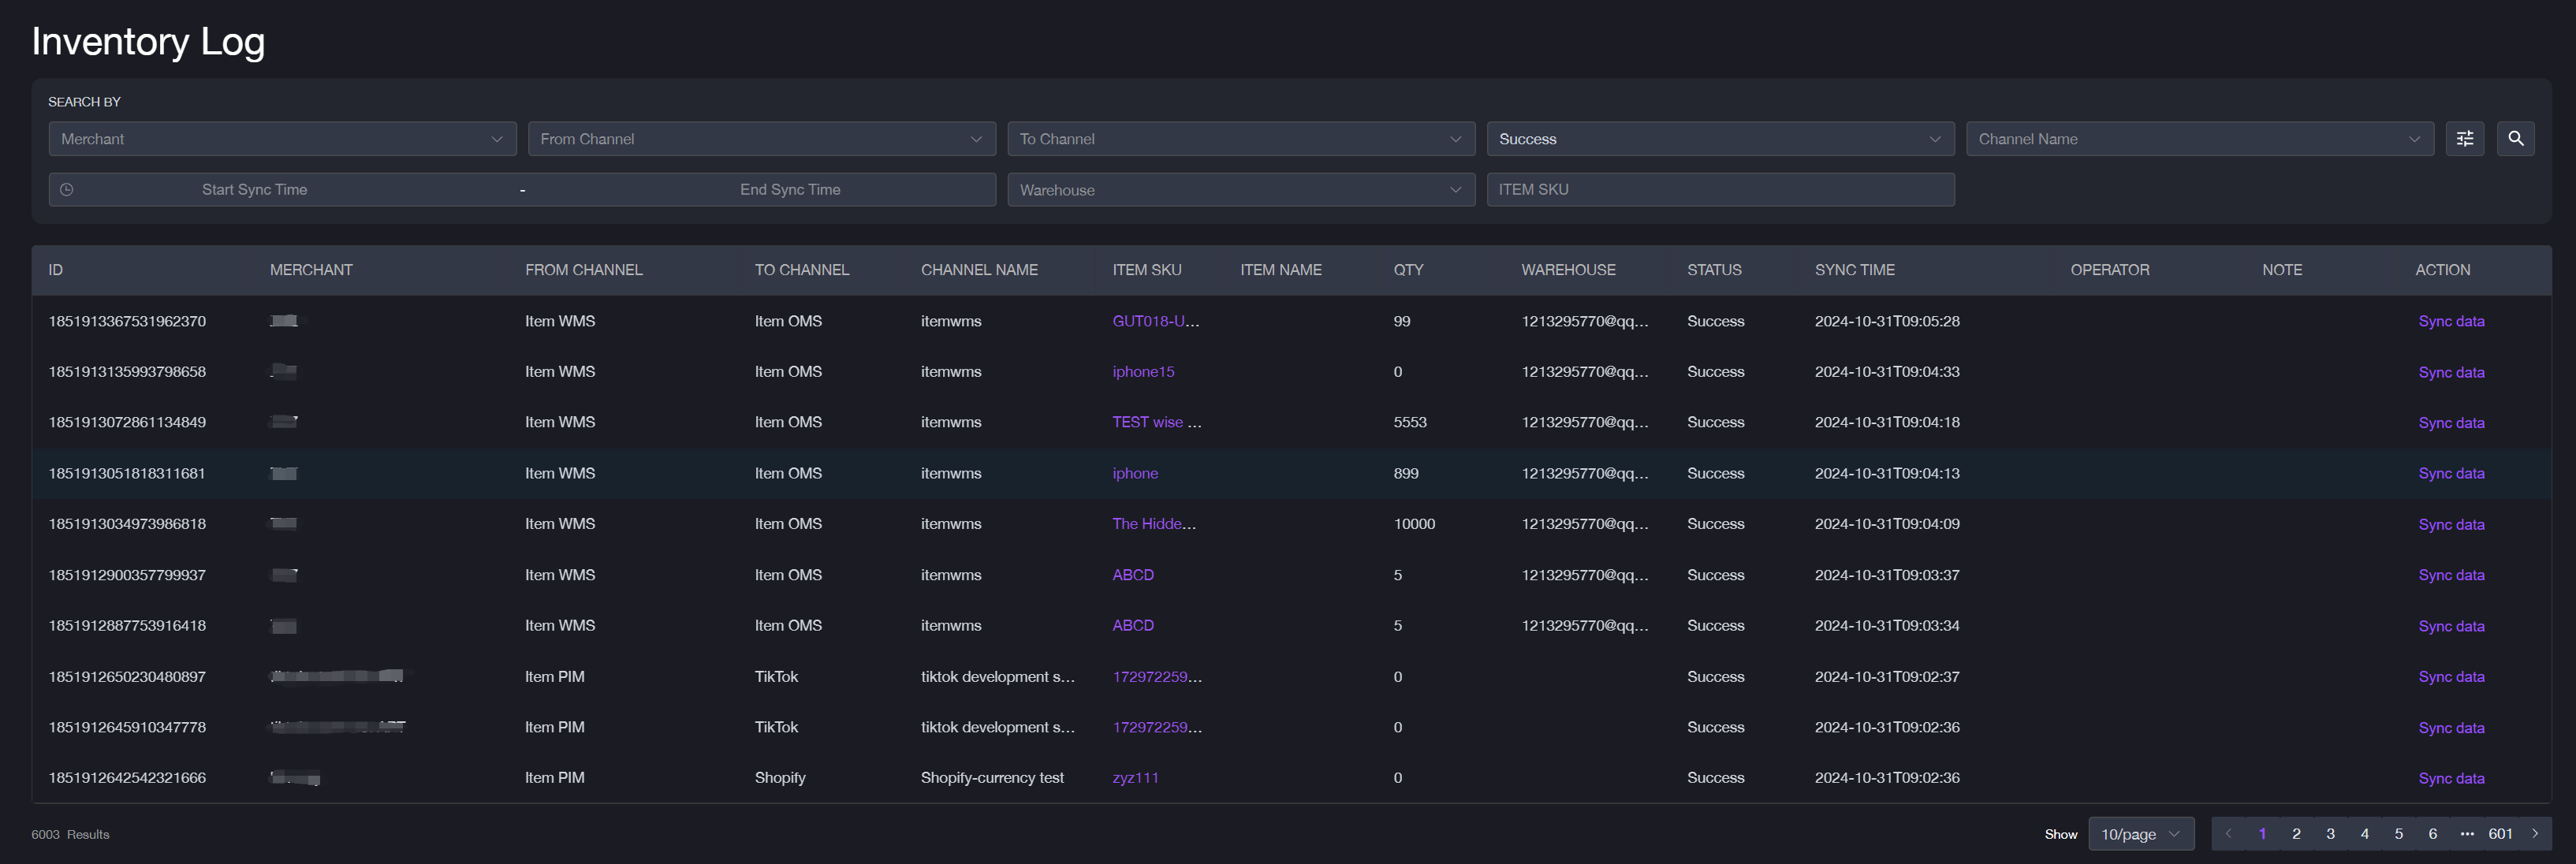Open the advanced filter settings icon

tap(2465, 138)
